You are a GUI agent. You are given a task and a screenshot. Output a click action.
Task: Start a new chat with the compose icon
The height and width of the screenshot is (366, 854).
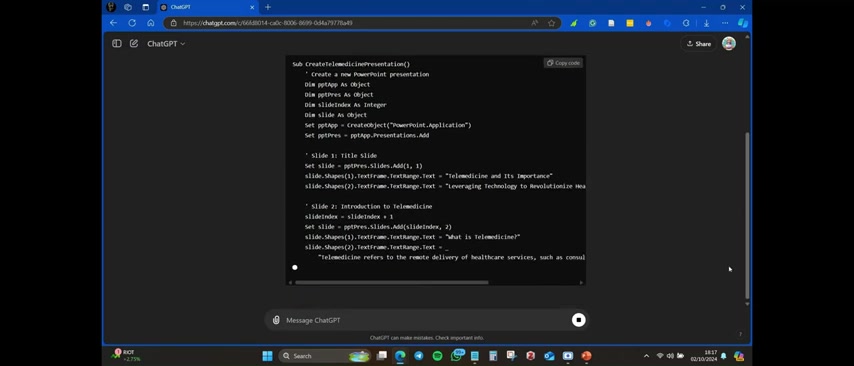[x=134, y=44]
